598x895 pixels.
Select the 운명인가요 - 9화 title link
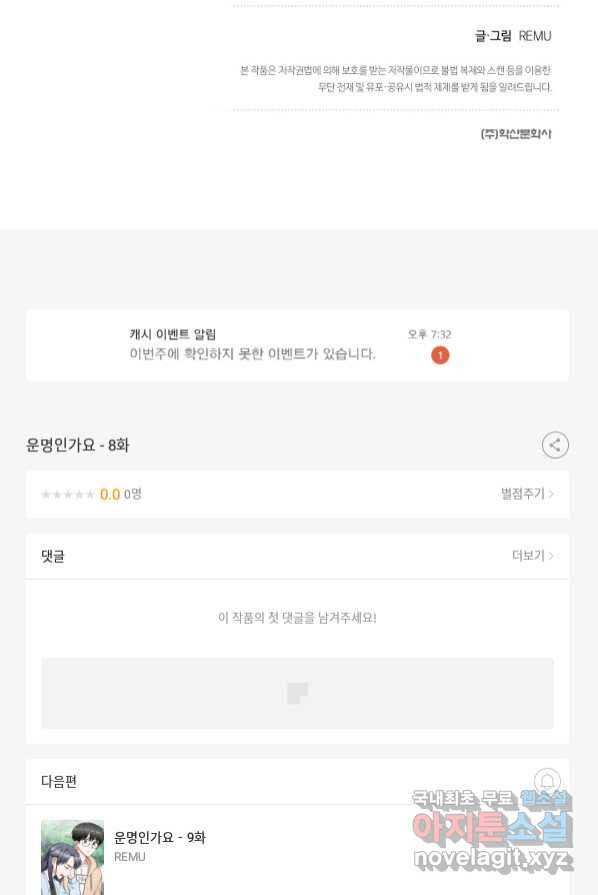tap(160, 837)
